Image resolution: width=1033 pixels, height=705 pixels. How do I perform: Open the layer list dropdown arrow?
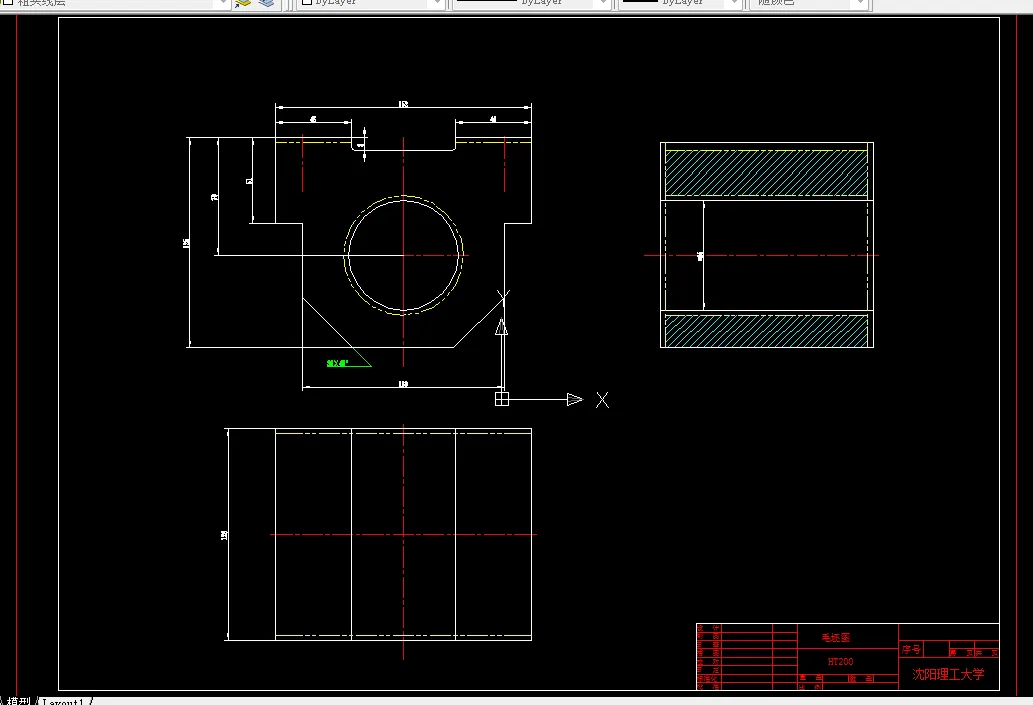point(222,3)
